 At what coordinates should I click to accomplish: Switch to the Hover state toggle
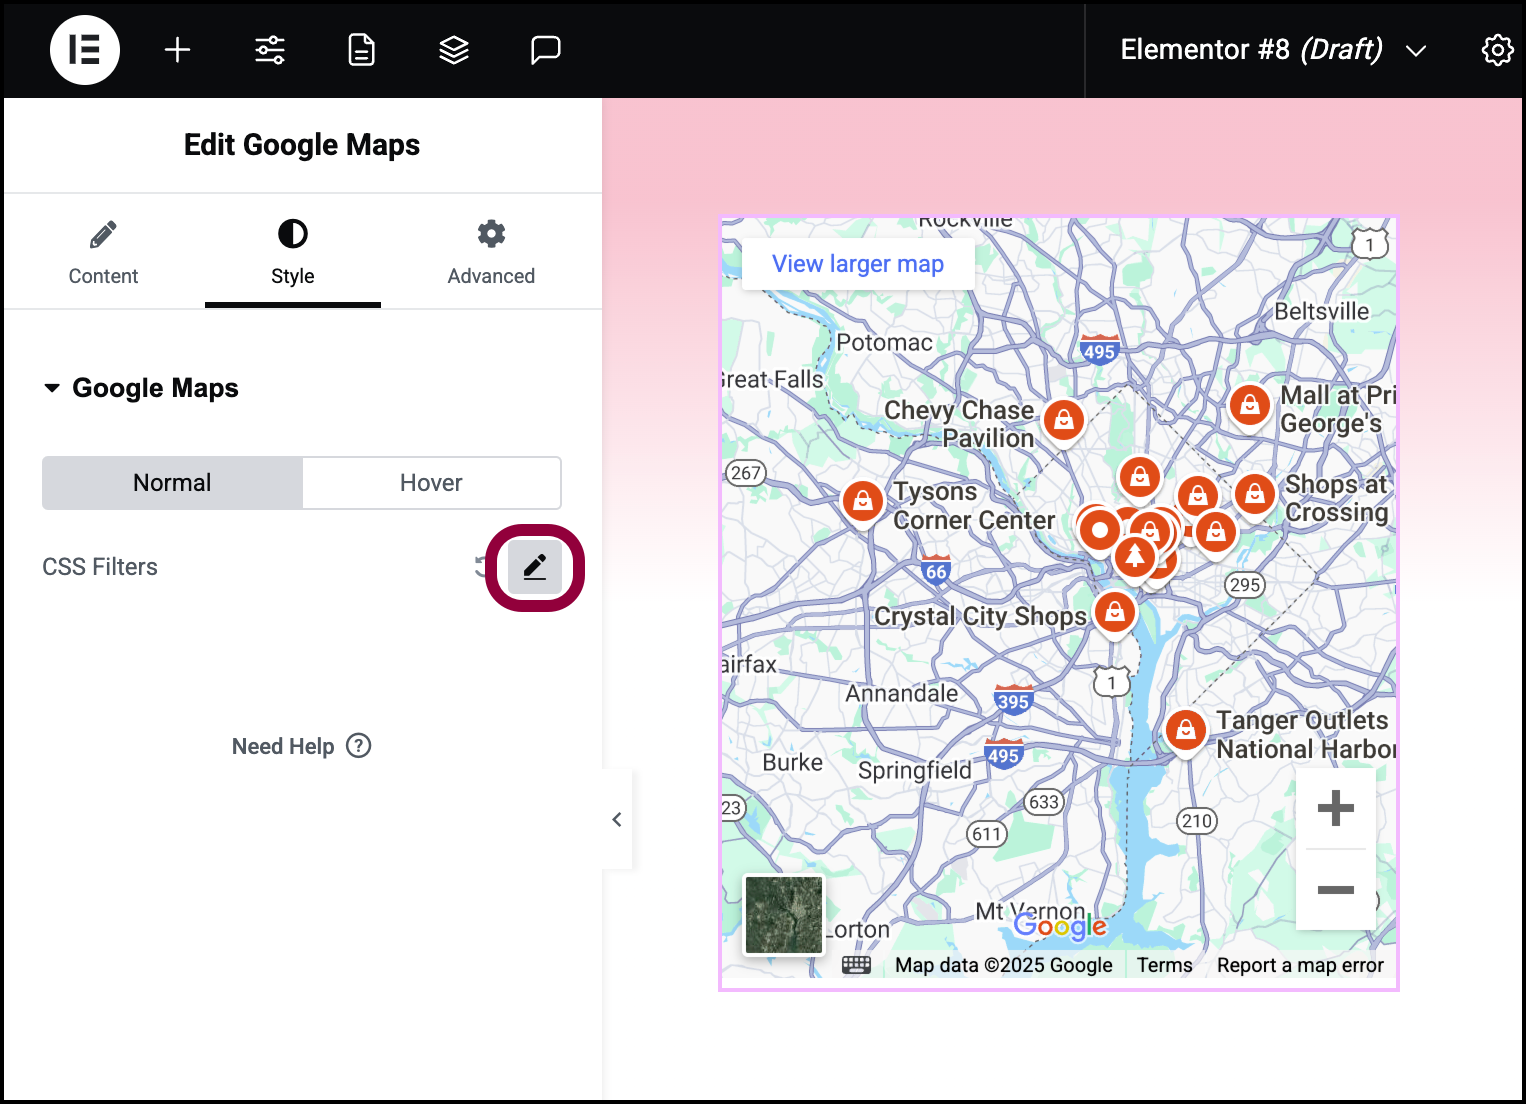[431, 483]
